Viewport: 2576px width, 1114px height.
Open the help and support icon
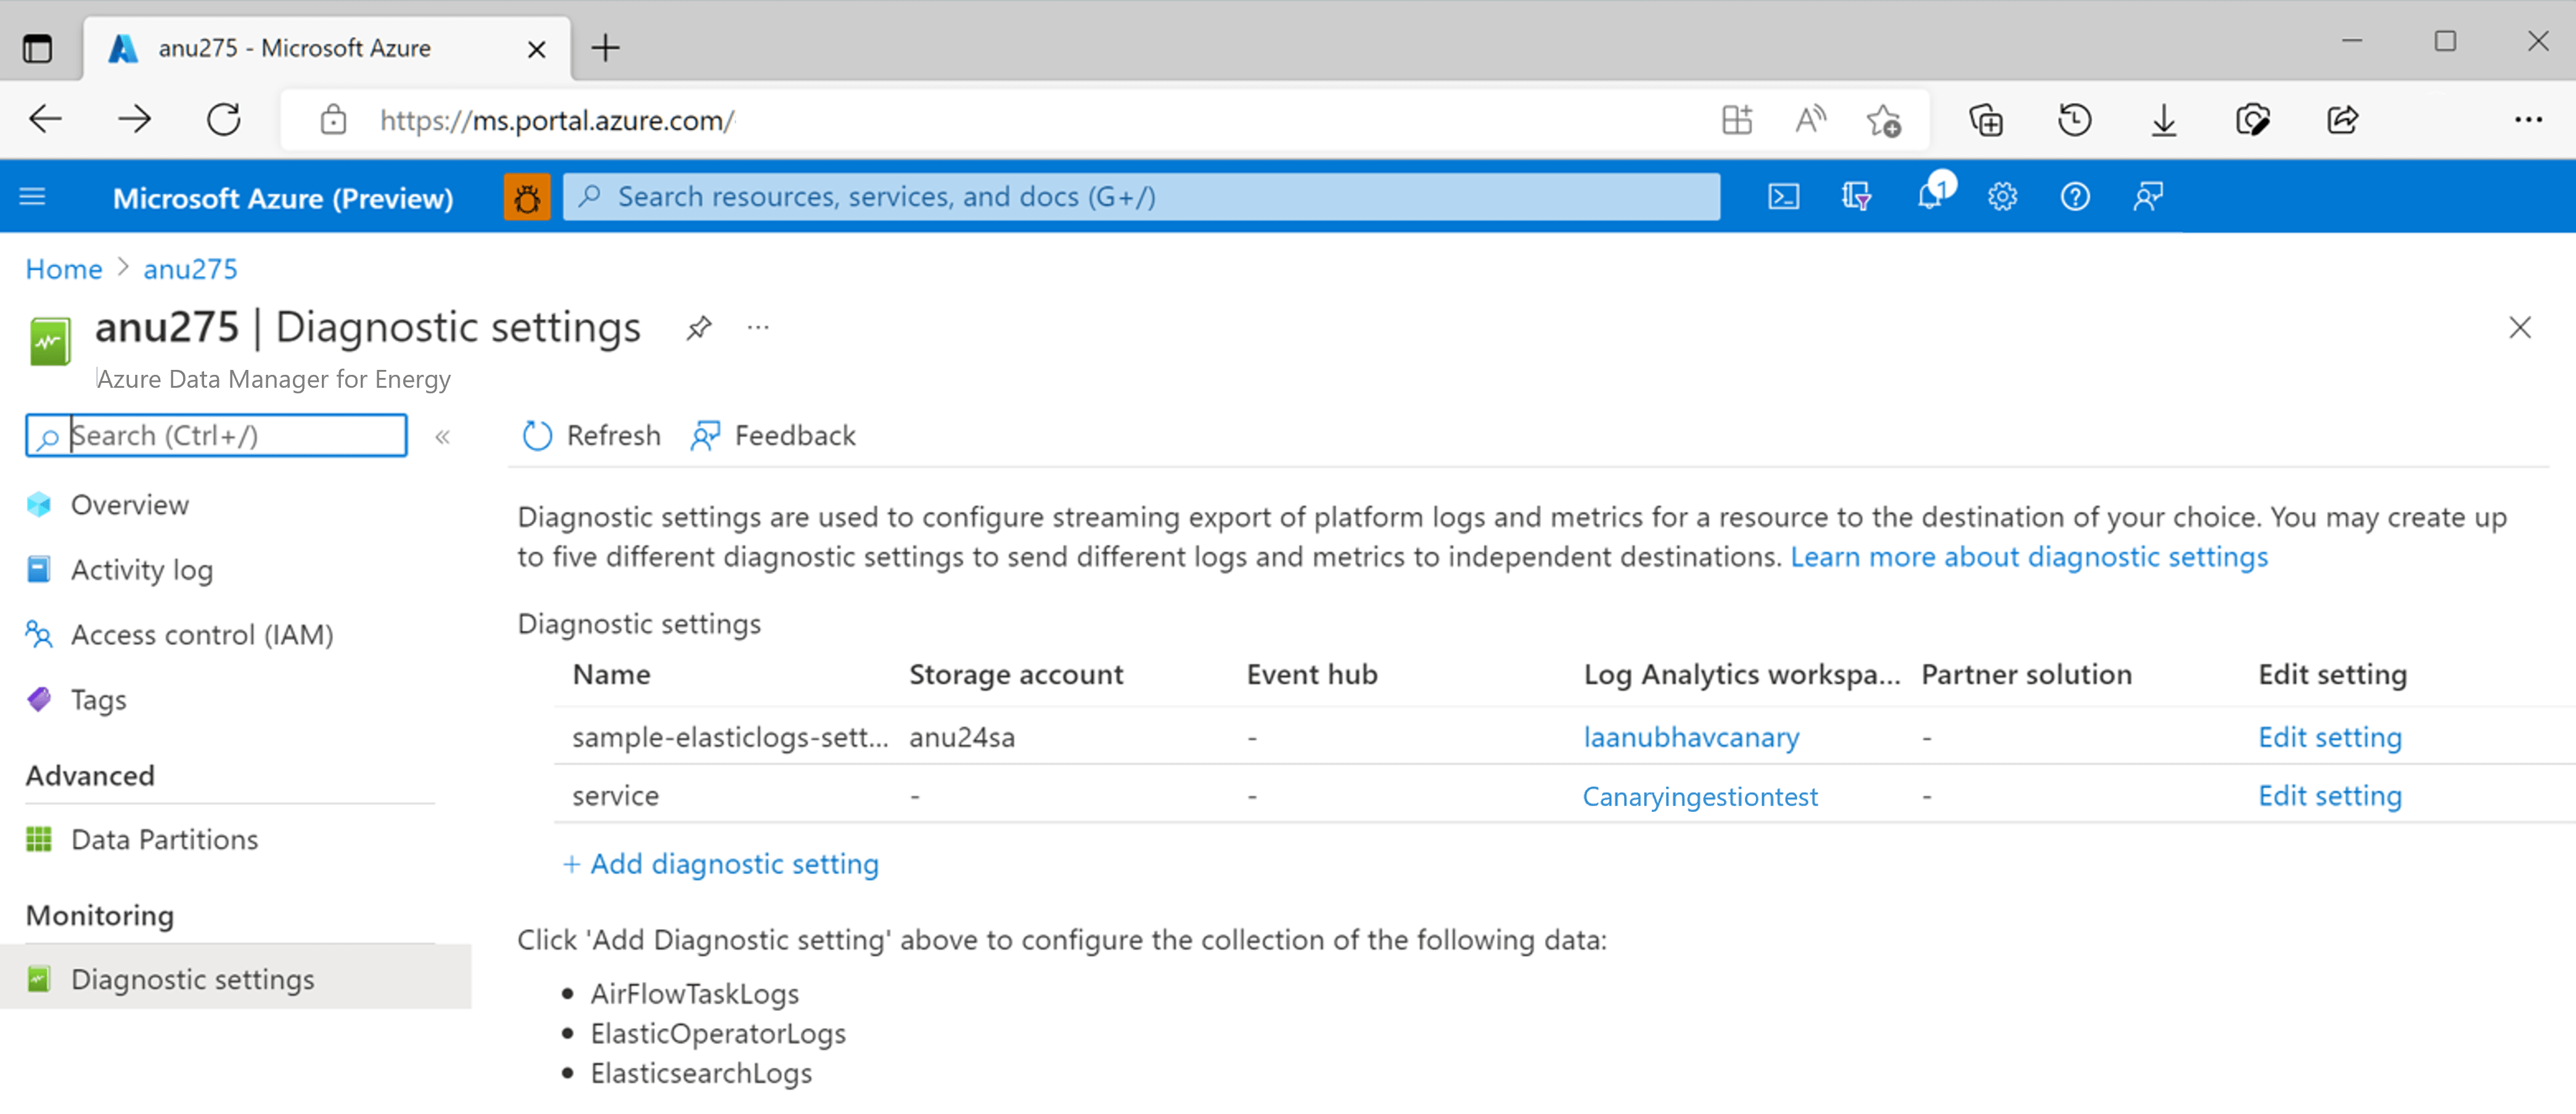coord(2074,196)
